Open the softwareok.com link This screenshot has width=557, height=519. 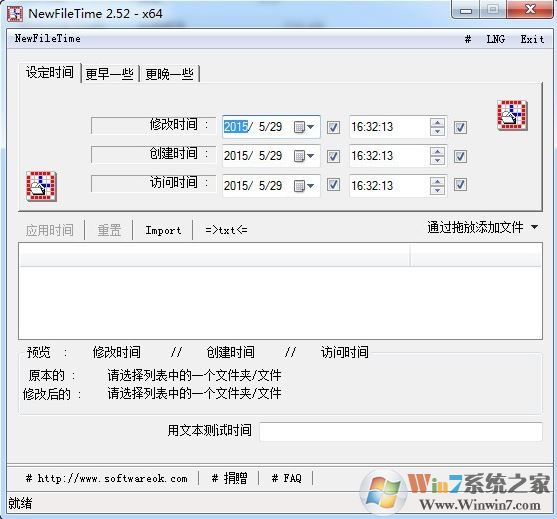point(107,479)
